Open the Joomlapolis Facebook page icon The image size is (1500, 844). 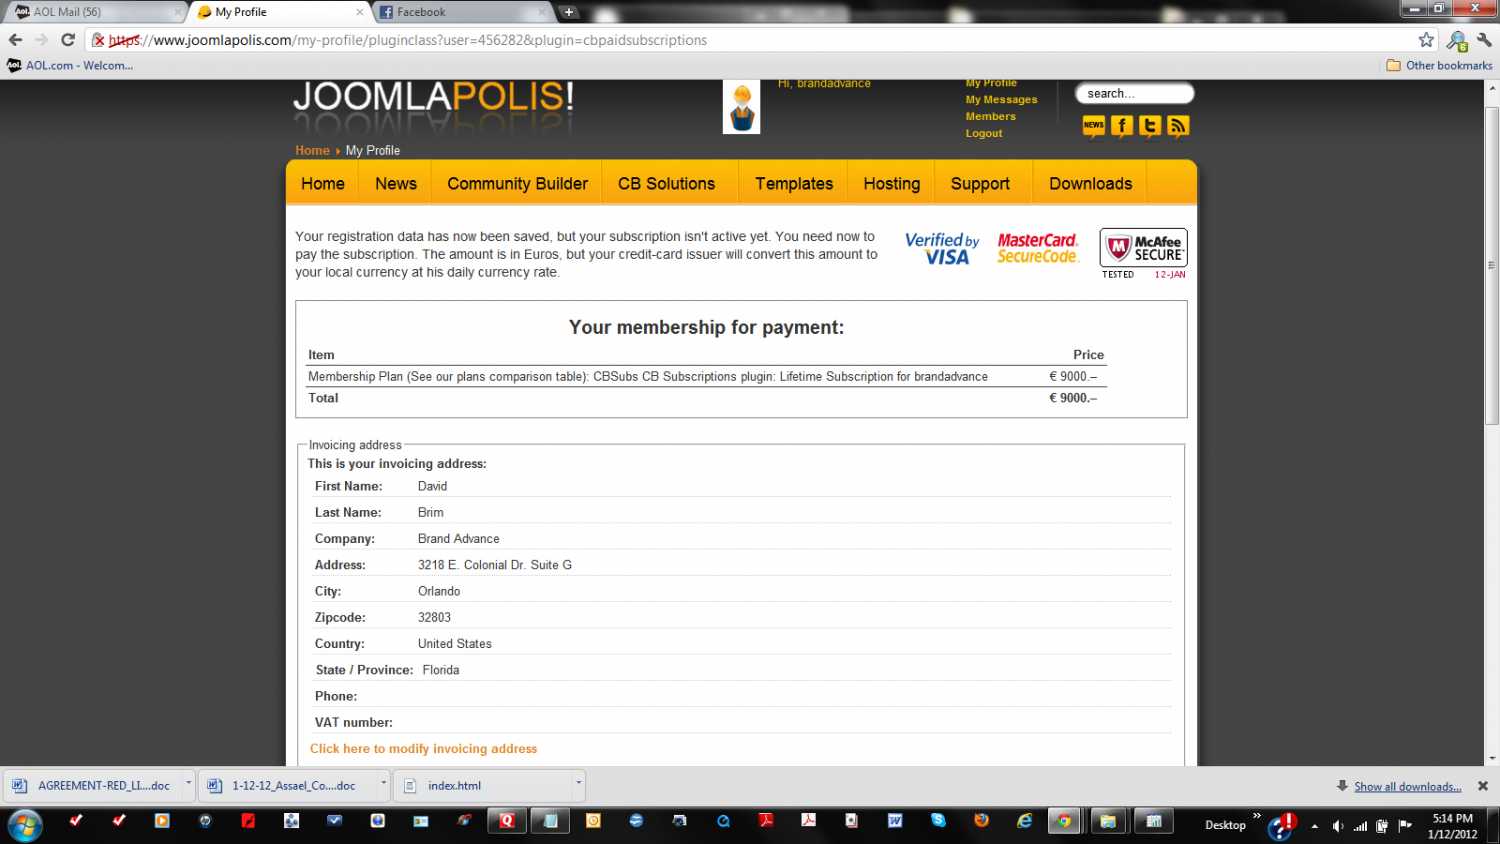click(1121, 126)
